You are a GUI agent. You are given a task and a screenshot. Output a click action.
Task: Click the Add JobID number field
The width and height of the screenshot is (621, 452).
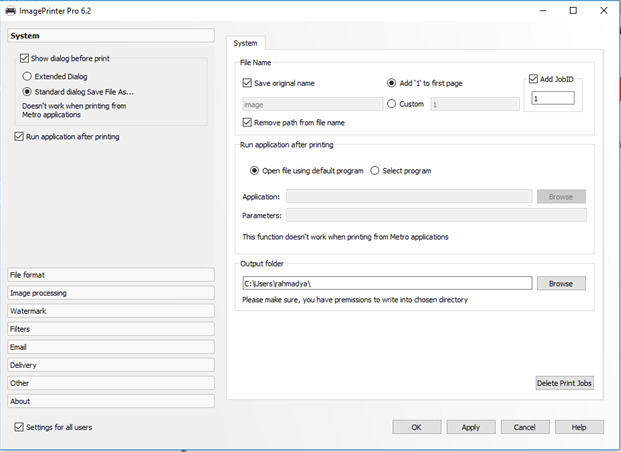click(553, 98)
